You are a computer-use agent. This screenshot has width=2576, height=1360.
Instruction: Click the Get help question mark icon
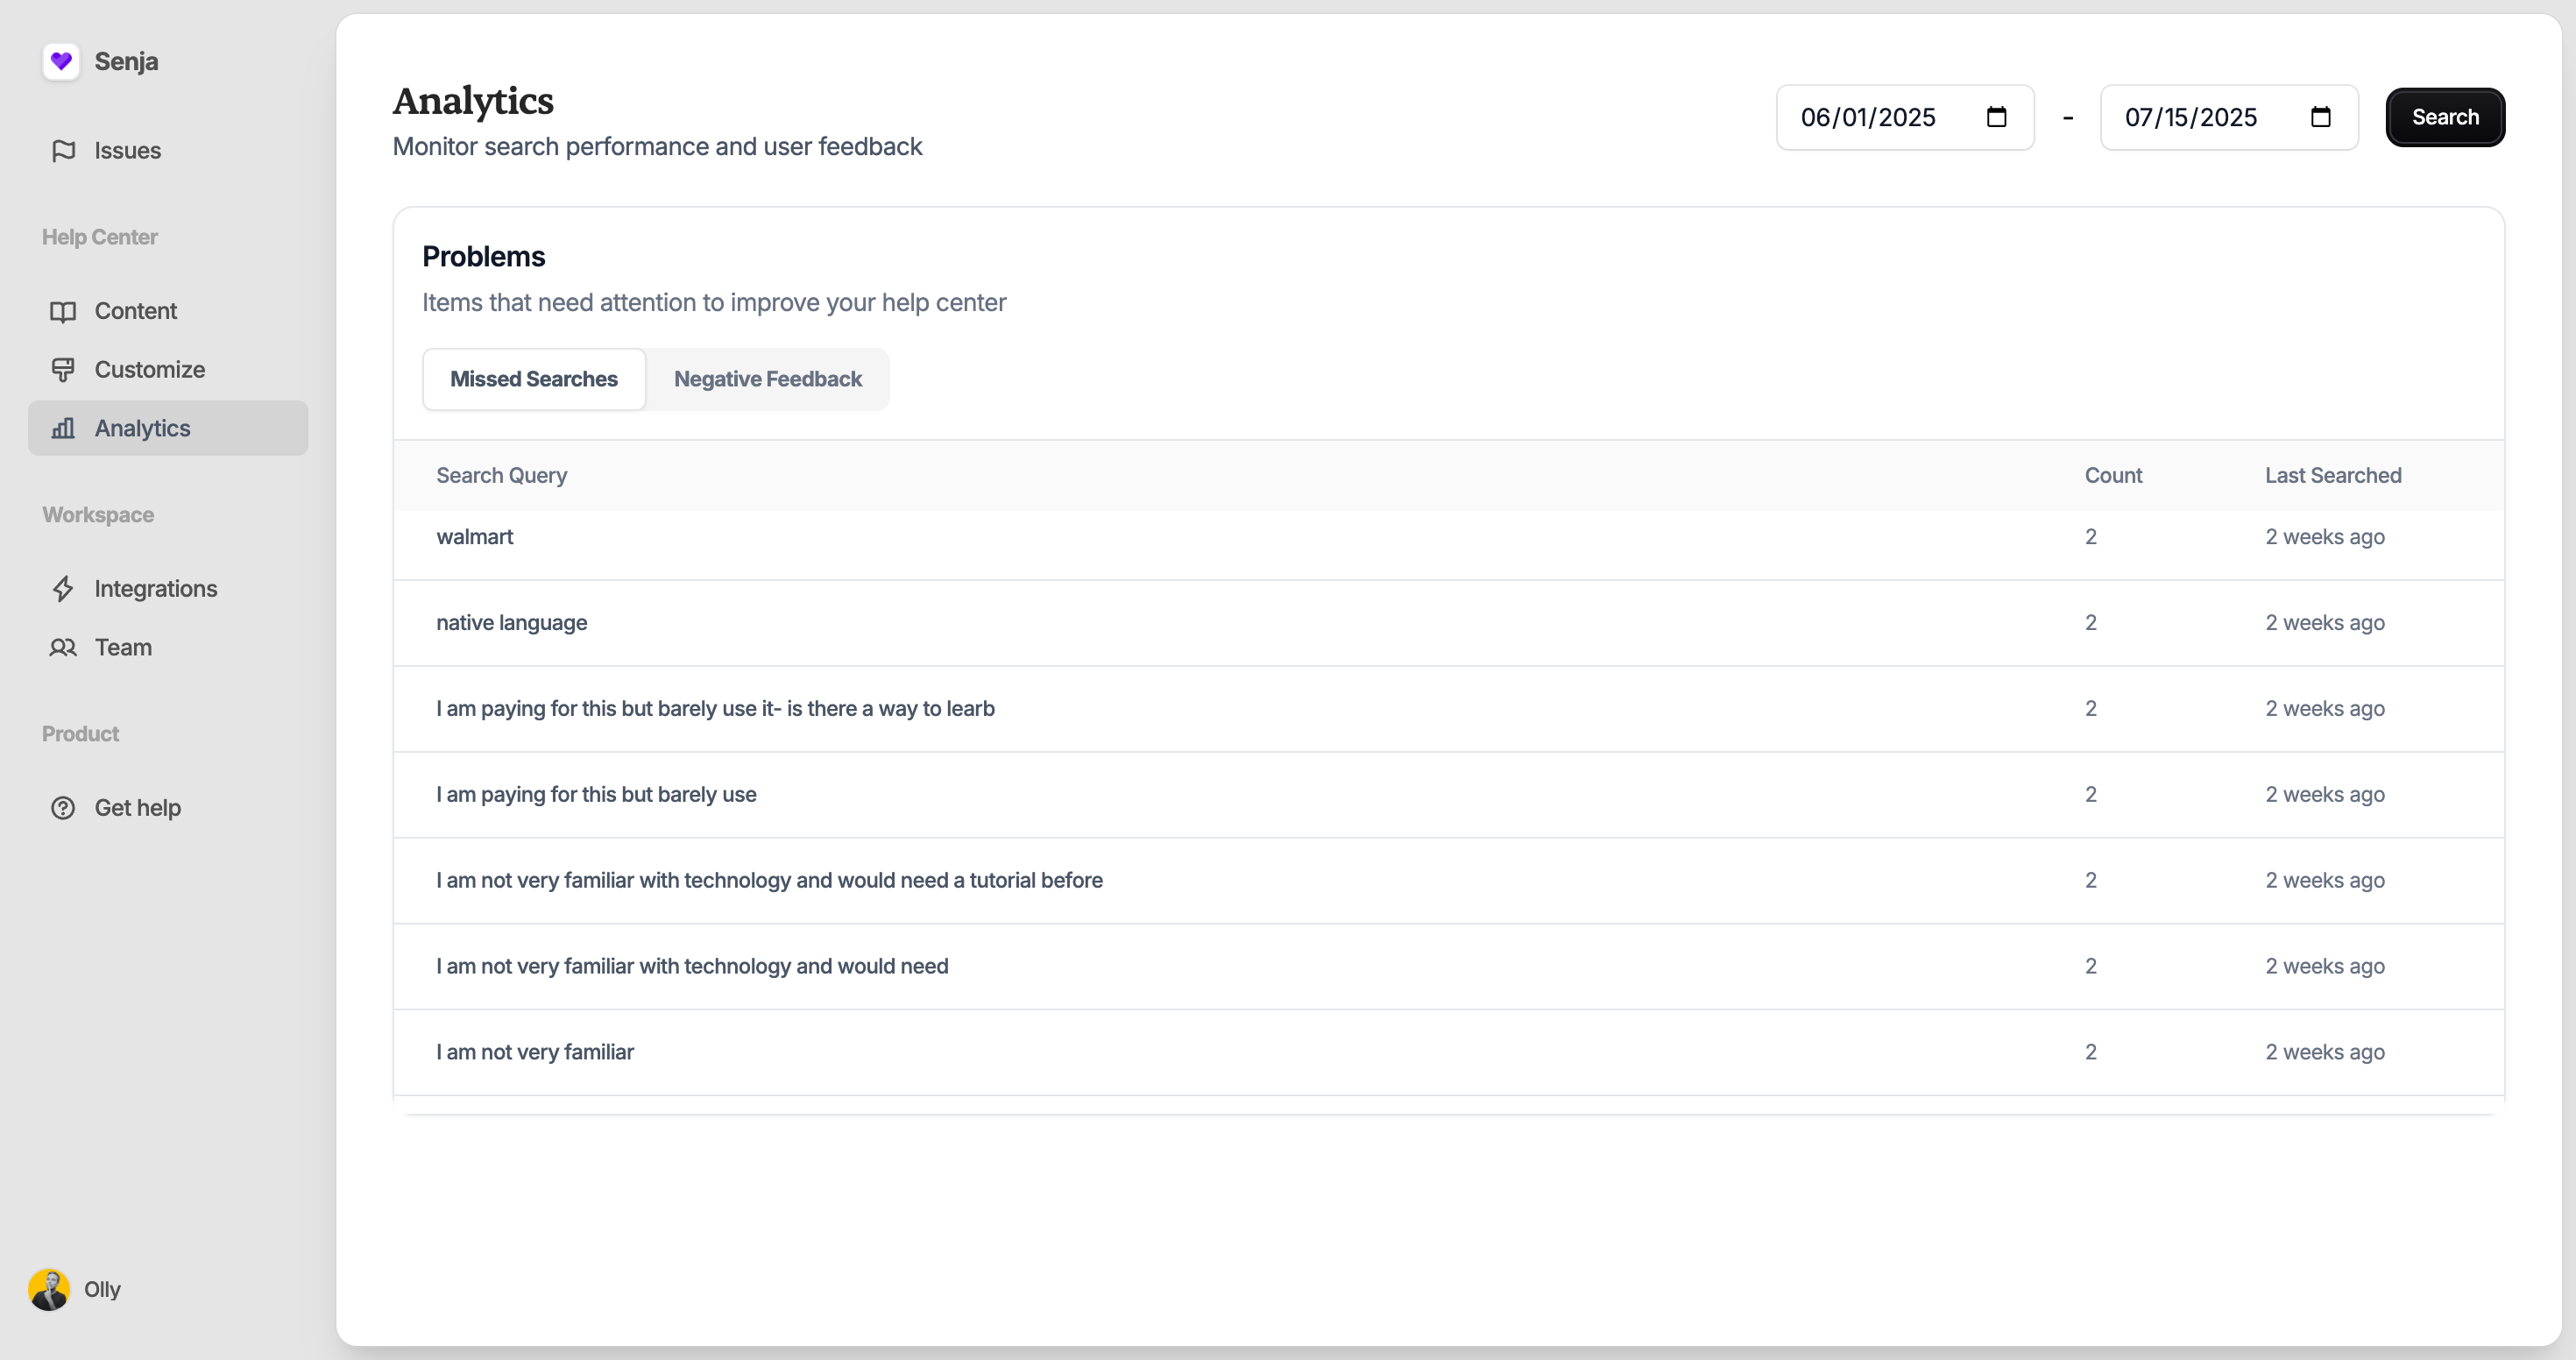pyautogui.click(x=63, y=808)
